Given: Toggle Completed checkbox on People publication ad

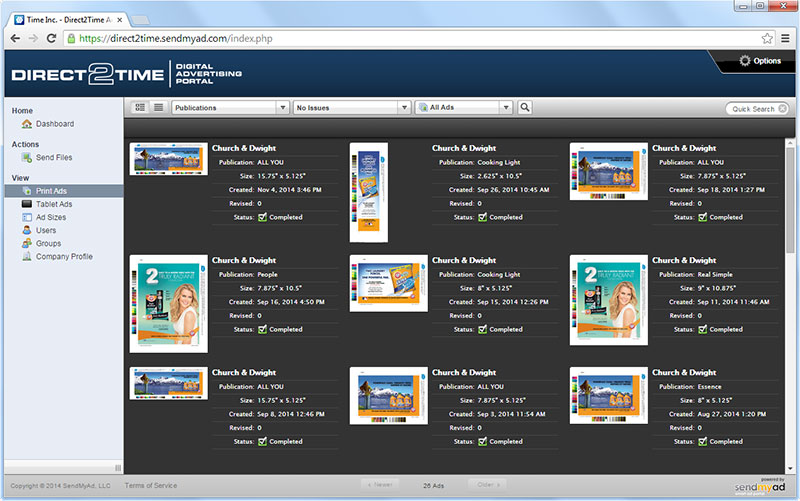Looking at the screenshot, I should pos(262,329).
